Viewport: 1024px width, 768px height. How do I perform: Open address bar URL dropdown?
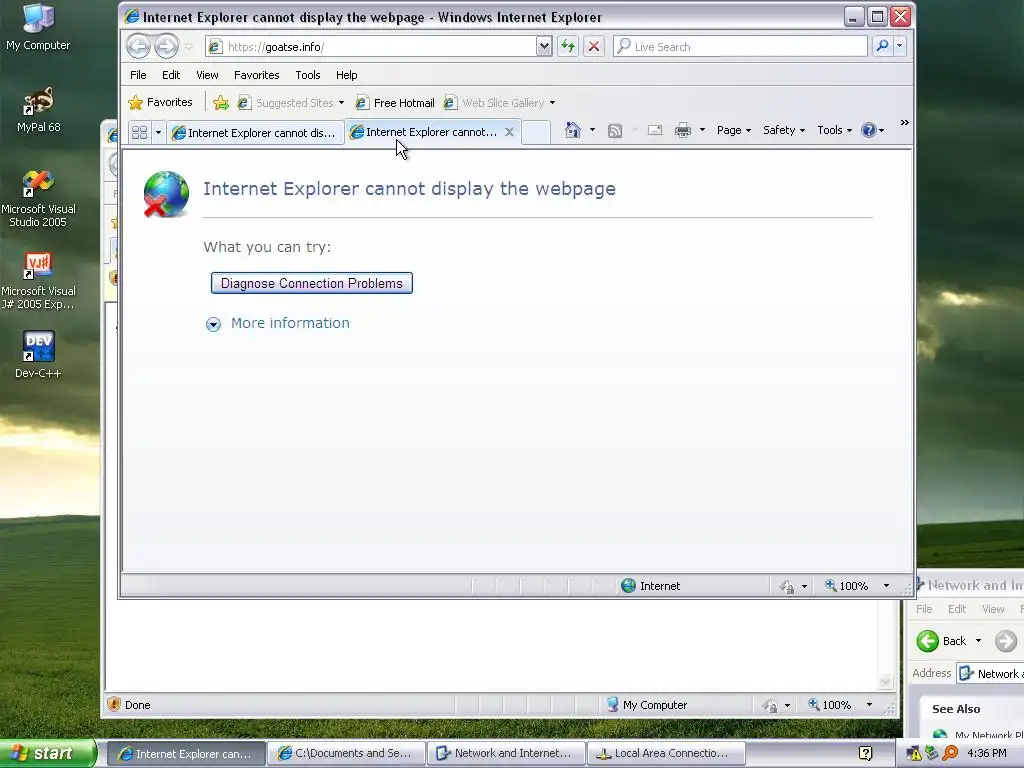coord(544,46)
